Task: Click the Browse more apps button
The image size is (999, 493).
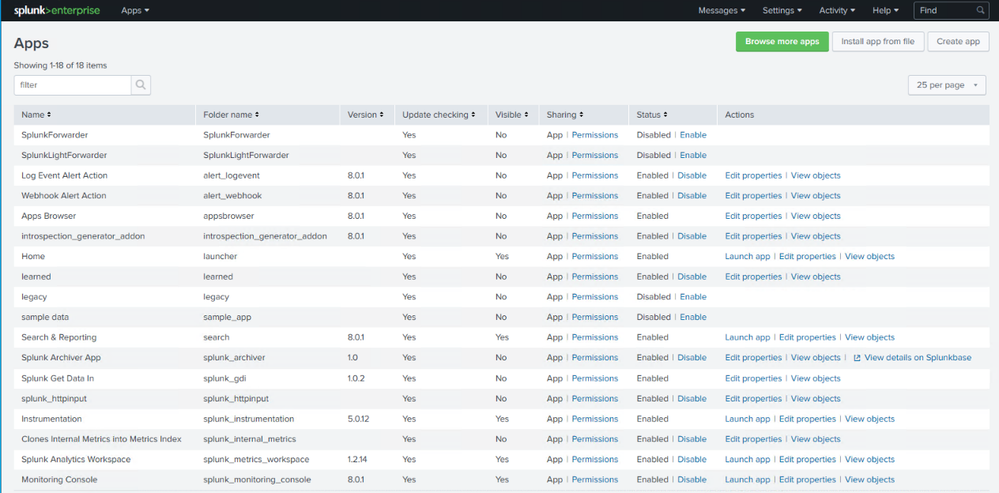Action: coord(782,41)
